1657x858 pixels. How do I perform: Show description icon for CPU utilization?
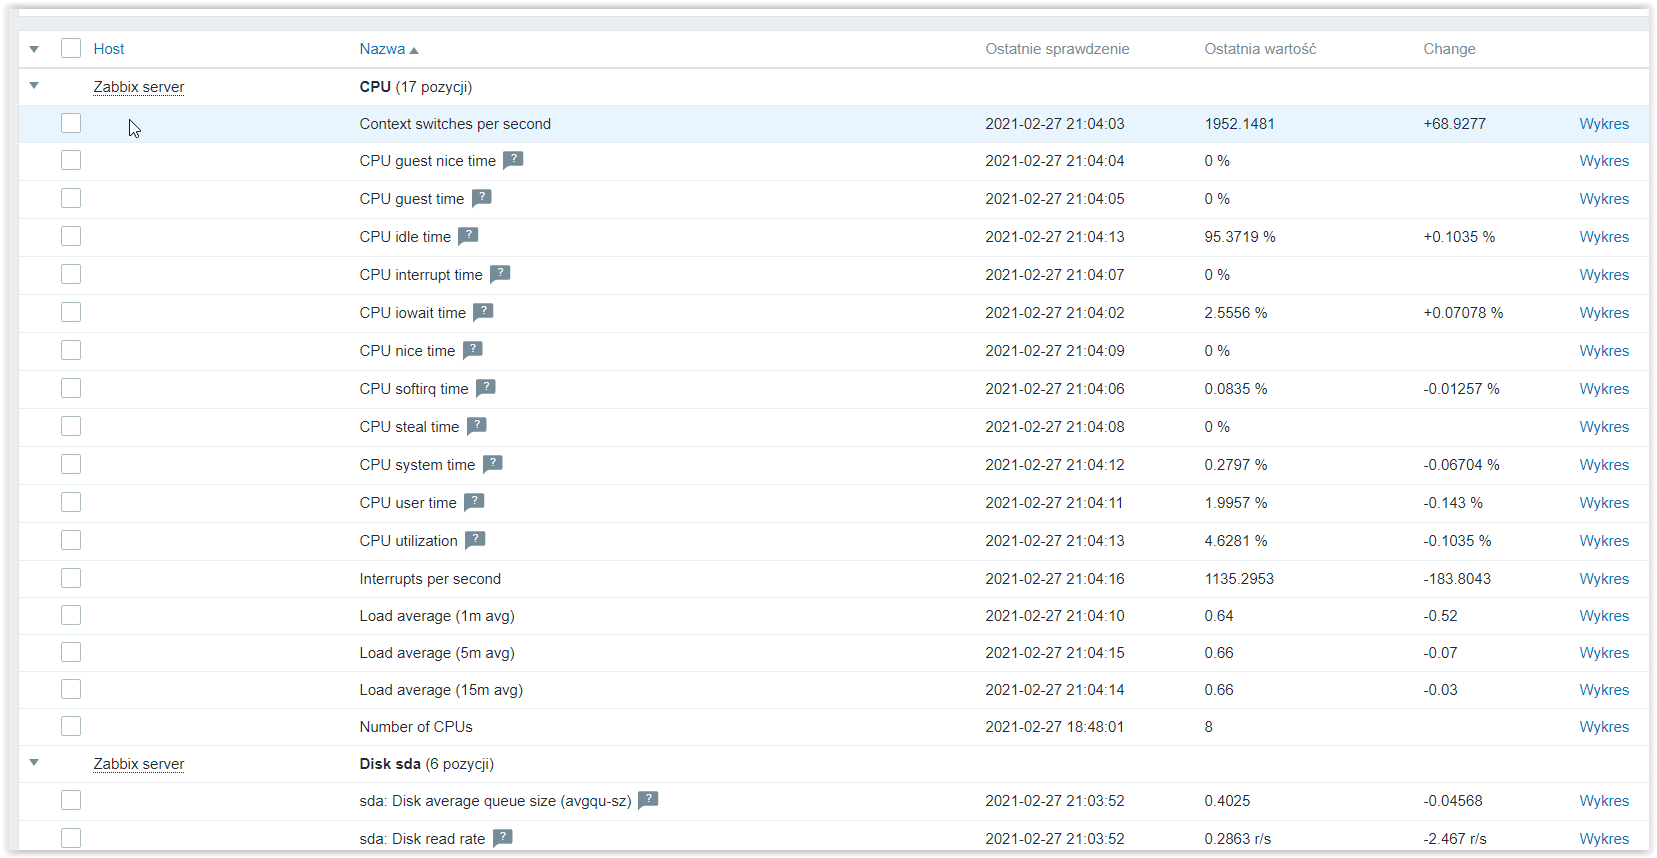475,539
